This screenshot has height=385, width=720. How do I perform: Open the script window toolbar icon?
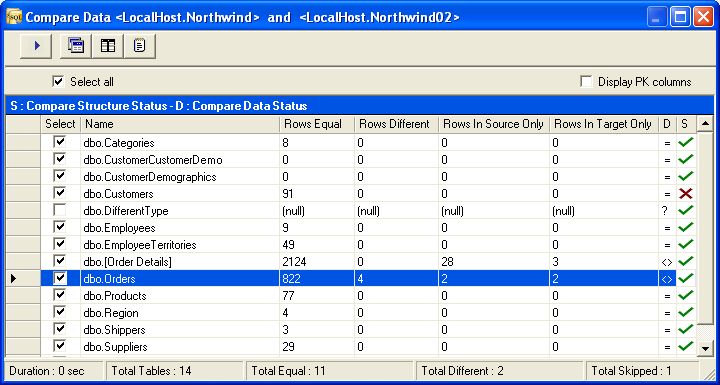(76, 46)
